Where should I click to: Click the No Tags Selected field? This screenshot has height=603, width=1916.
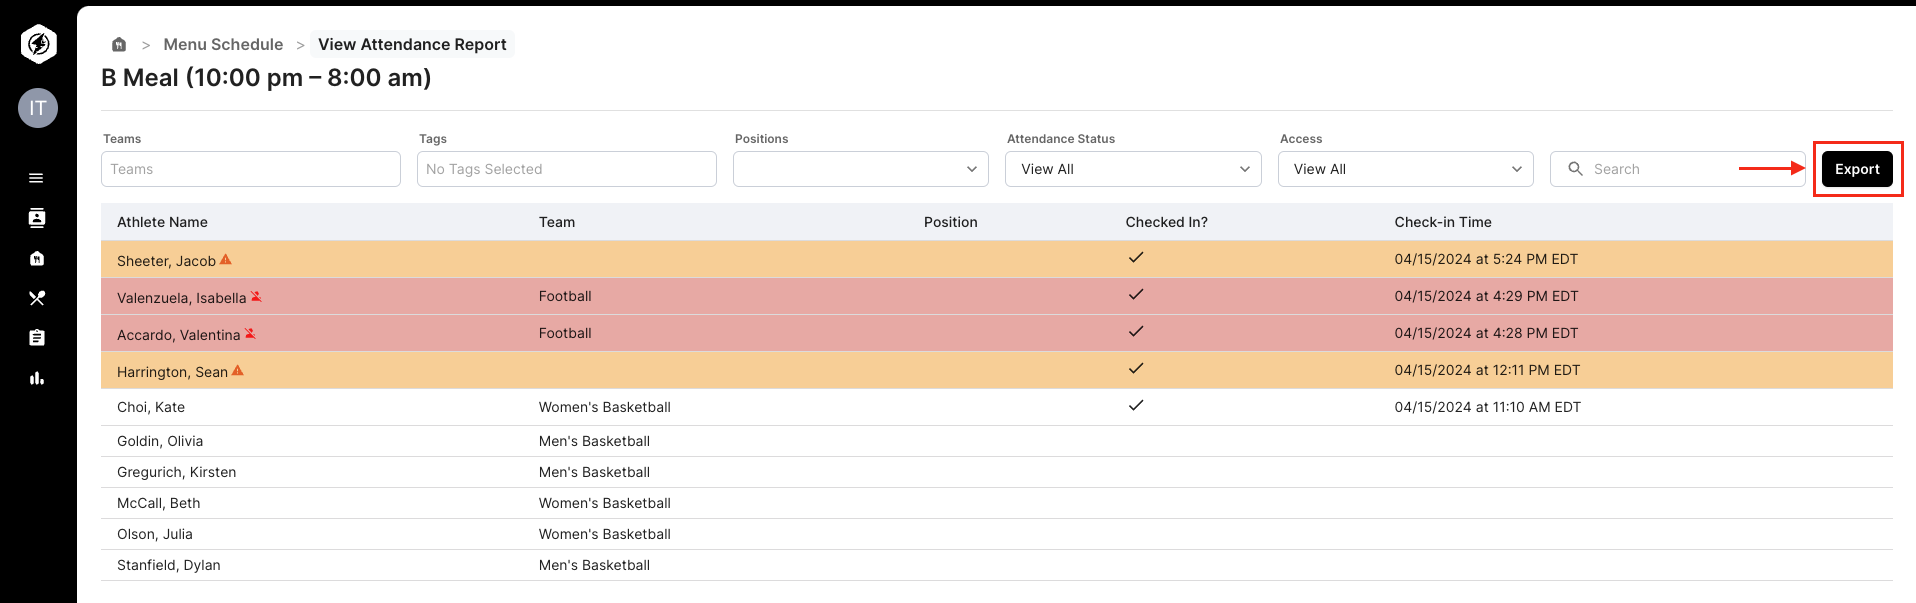[567, 169]
